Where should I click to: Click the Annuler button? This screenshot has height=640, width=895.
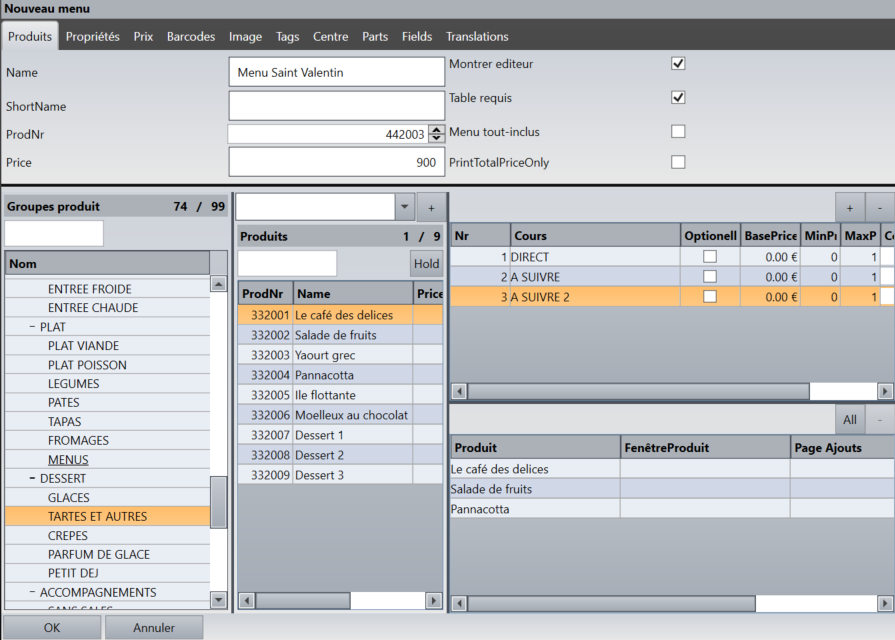coord(154,628)
